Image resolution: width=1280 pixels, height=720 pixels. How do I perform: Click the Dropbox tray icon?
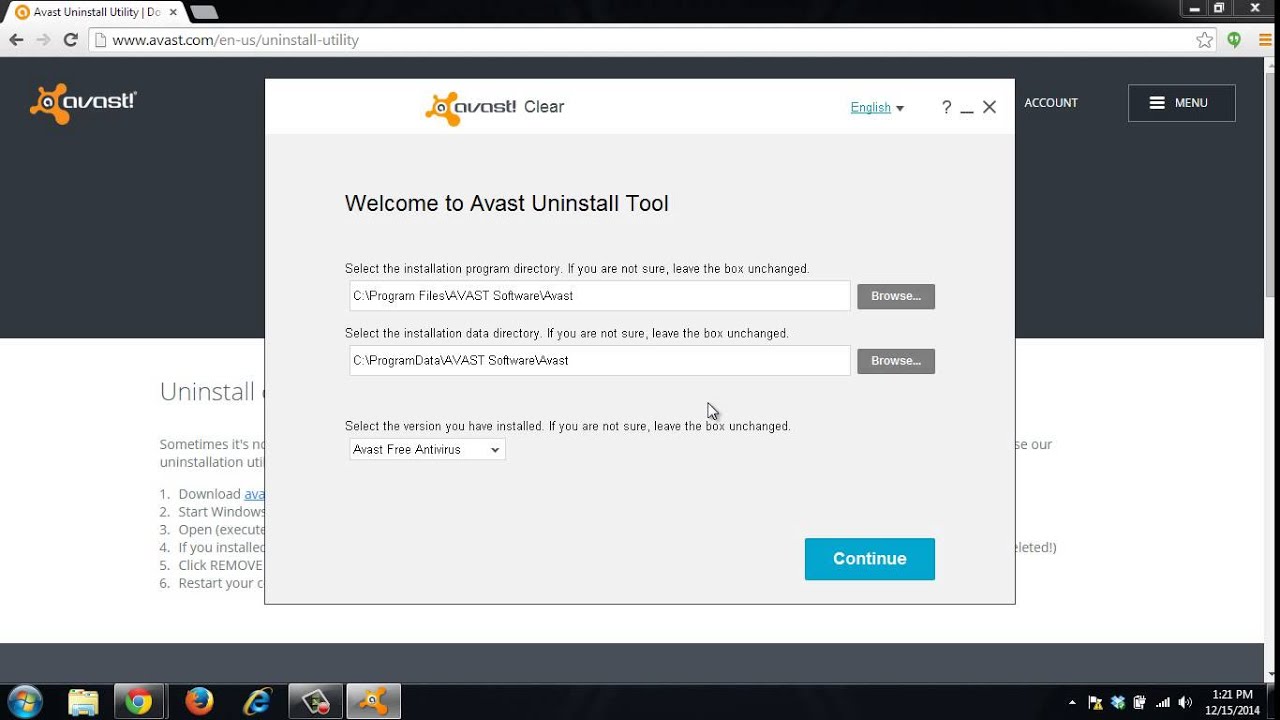tap(1118, 702)
